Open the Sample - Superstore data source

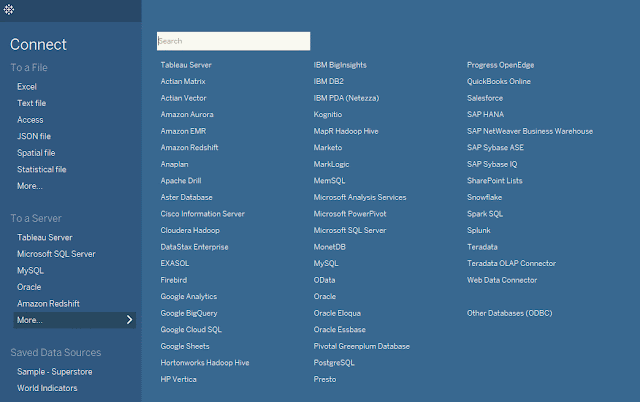[x=55, y=372]
